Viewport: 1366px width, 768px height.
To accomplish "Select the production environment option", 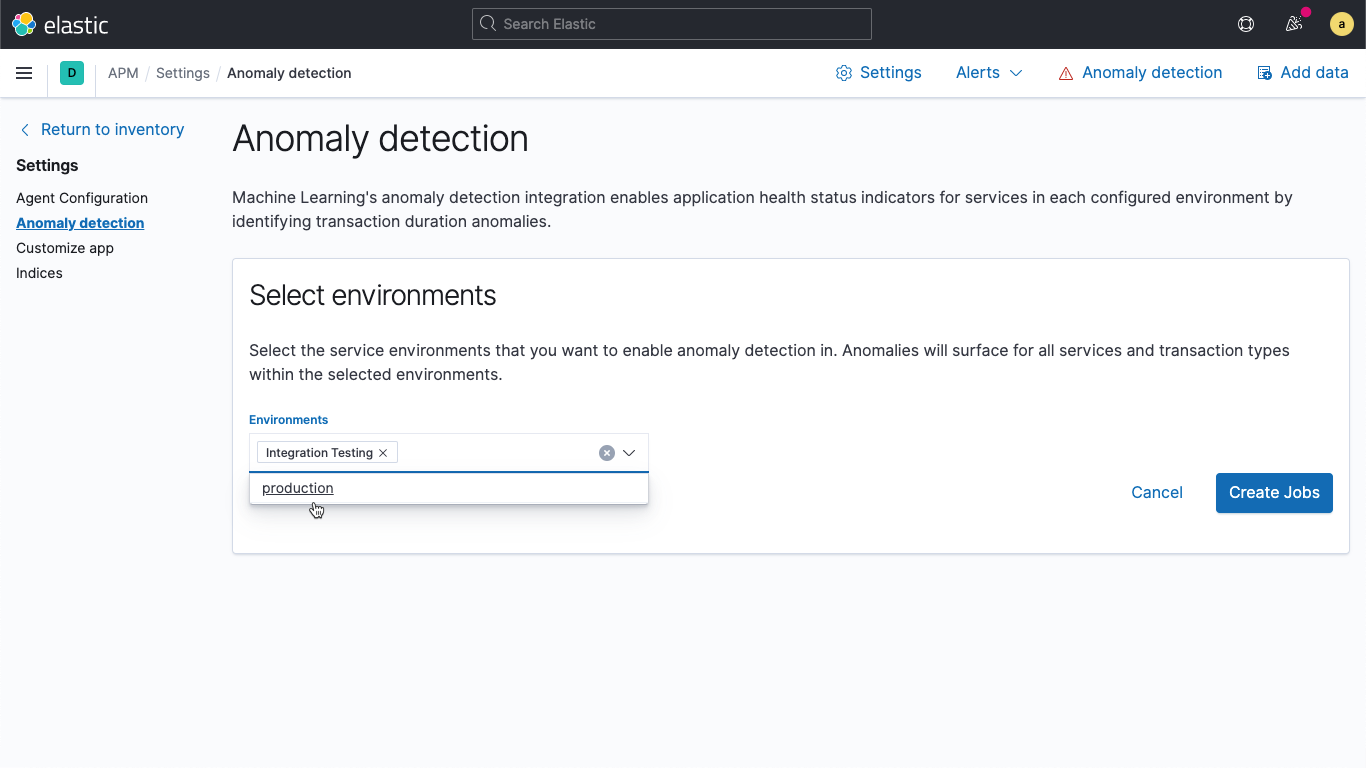I will [449, 488].
